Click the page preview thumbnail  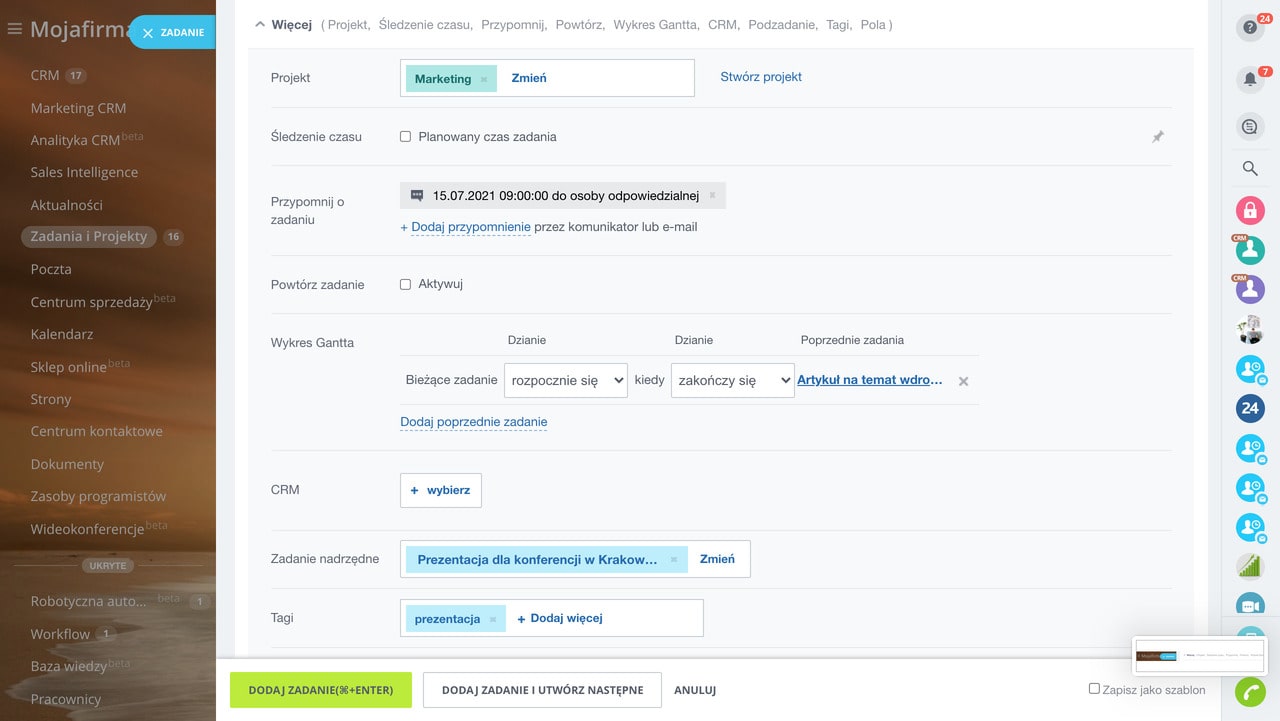pyautogui.click(x=1199, y=656)
